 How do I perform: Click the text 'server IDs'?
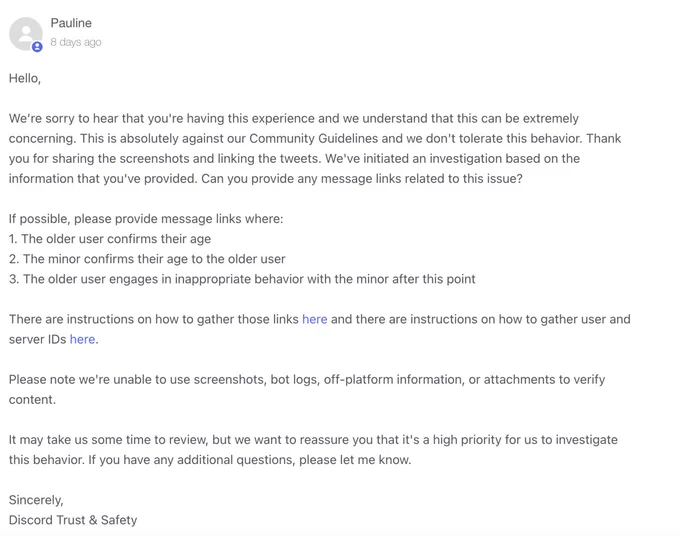point(37,339)
